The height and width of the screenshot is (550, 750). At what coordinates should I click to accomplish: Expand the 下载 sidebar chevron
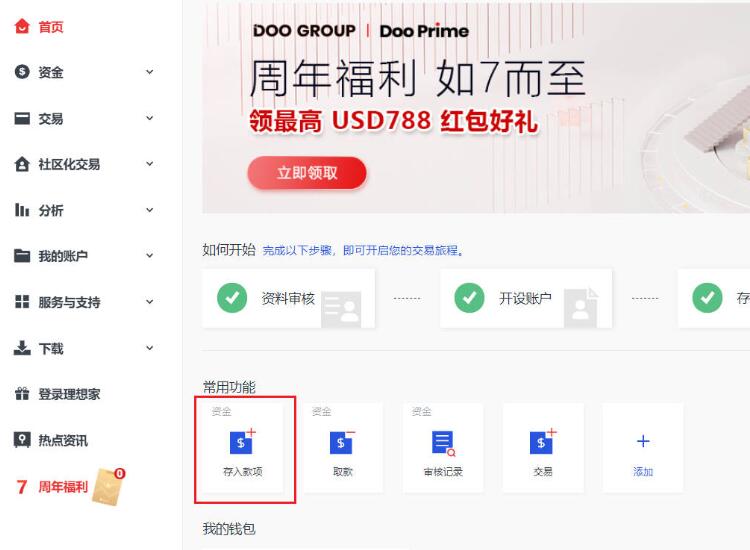click(x=150, y=348)
